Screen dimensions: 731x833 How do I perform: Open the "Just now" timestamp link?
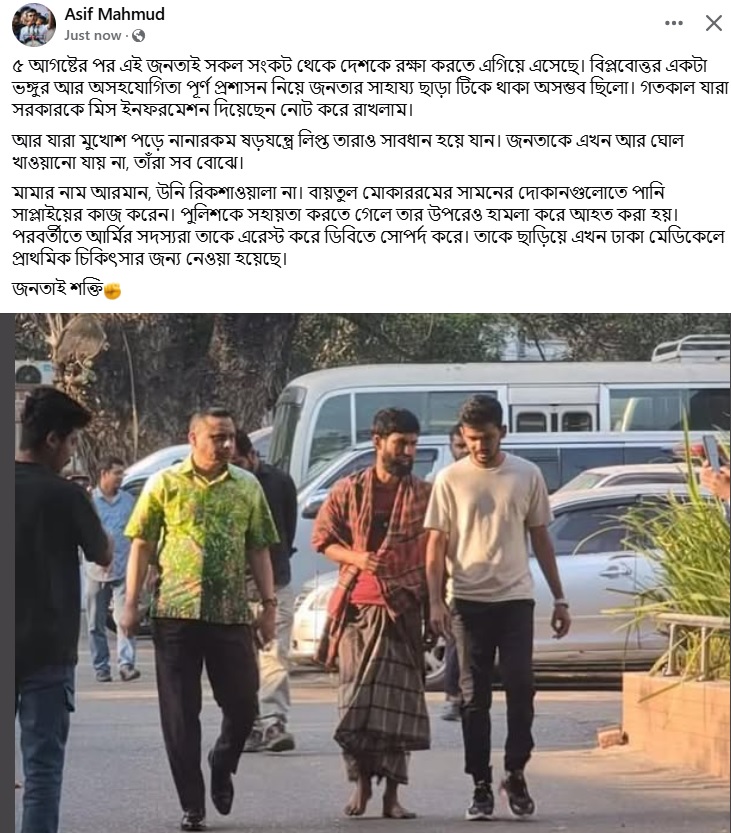[x=93, y=36]
